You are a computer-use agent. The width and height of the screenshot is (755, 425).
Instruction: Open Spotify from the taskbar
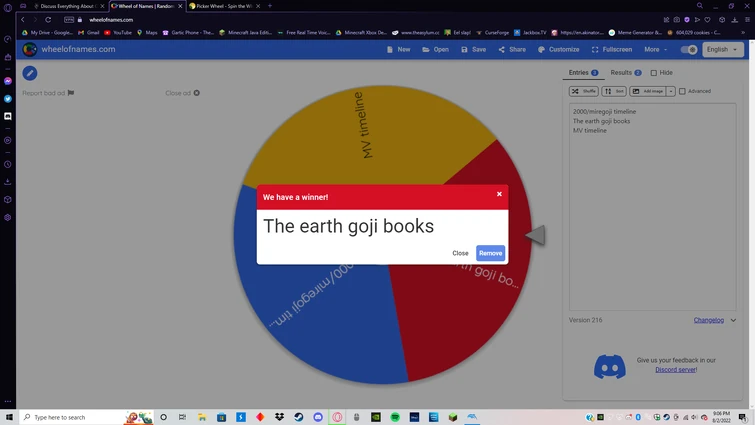tap(395, 417)
